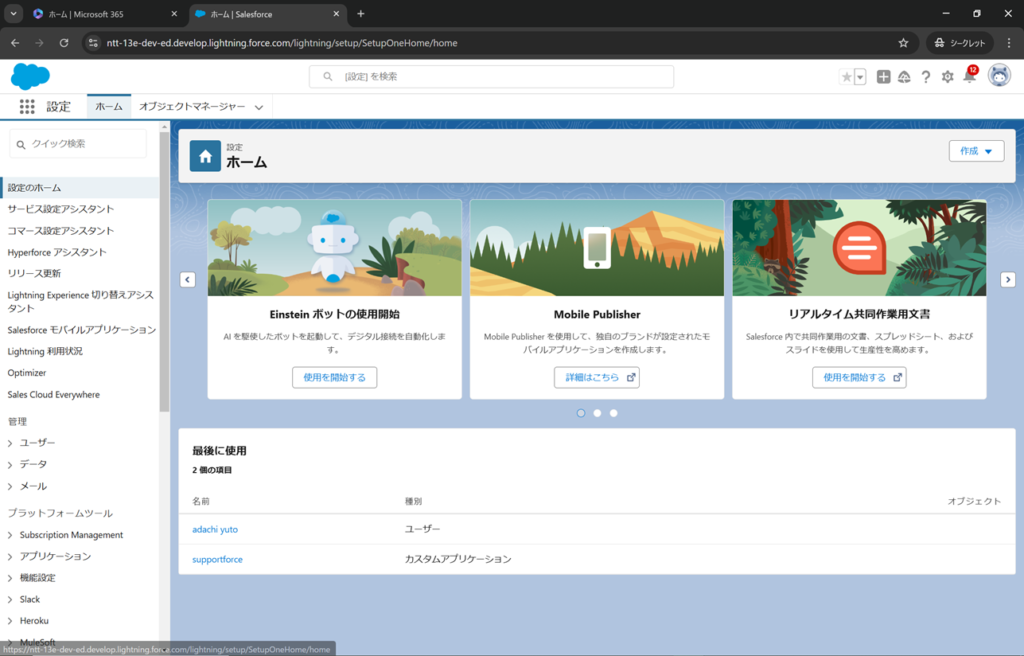Open リリース更新 in sidebar
This screenshot has height=656, width=1024.
(34, 273)
